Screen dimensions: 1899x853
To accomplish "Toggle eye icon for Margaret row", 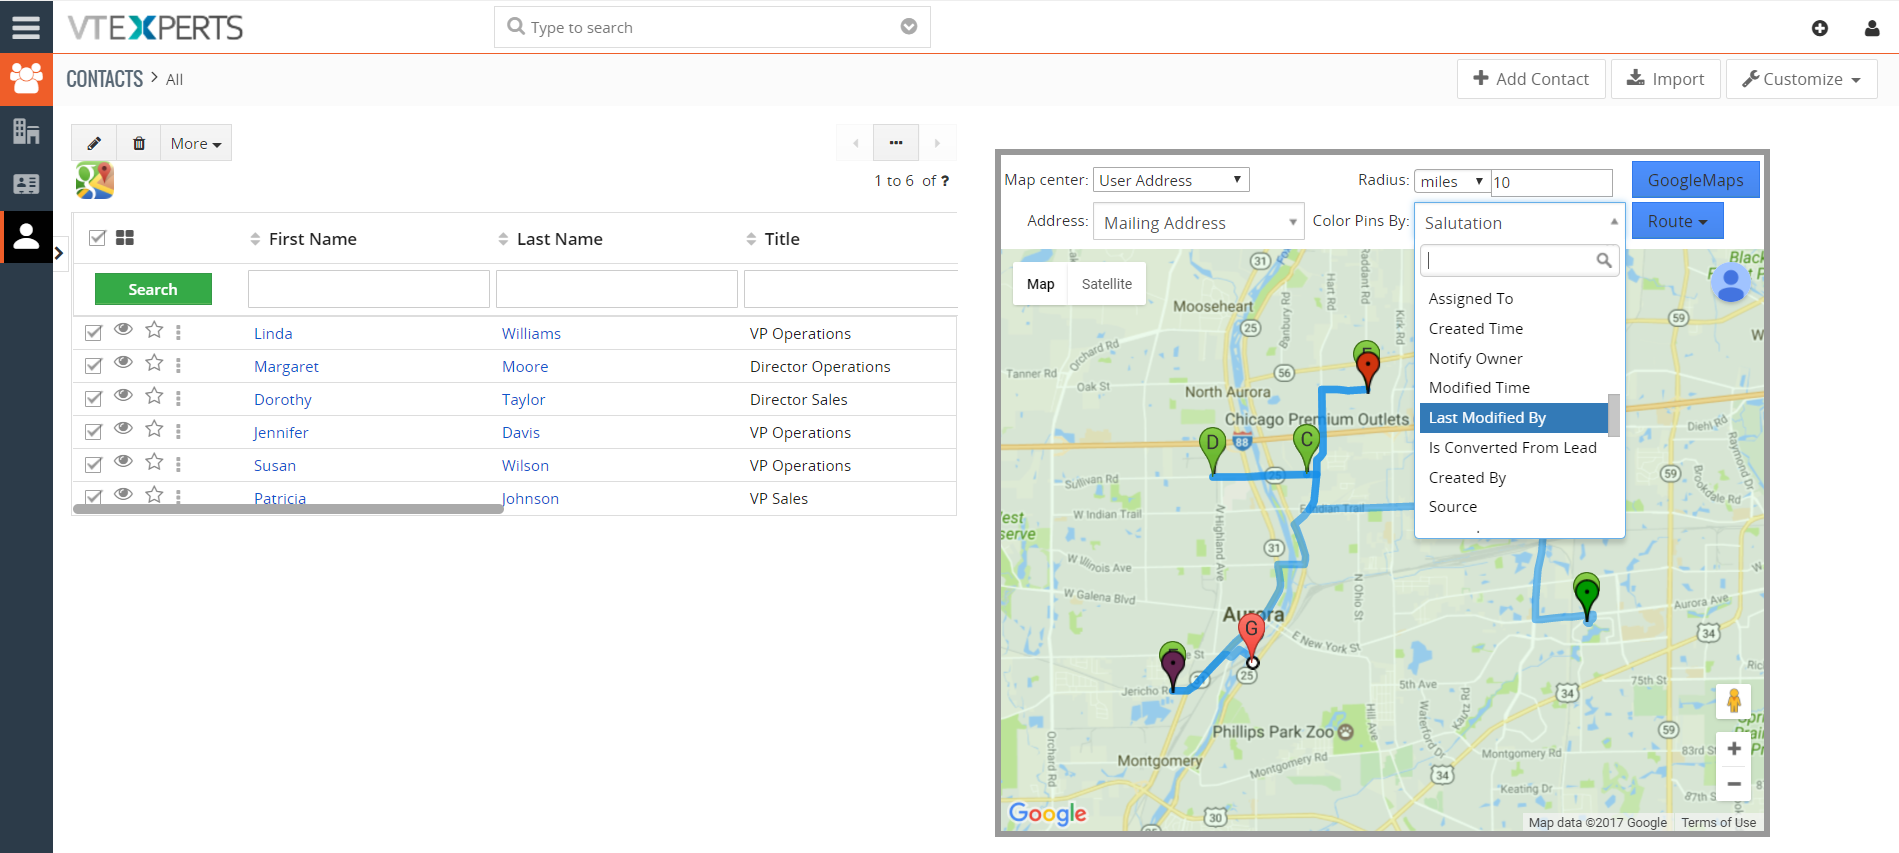I will click(x=123, y=363).
